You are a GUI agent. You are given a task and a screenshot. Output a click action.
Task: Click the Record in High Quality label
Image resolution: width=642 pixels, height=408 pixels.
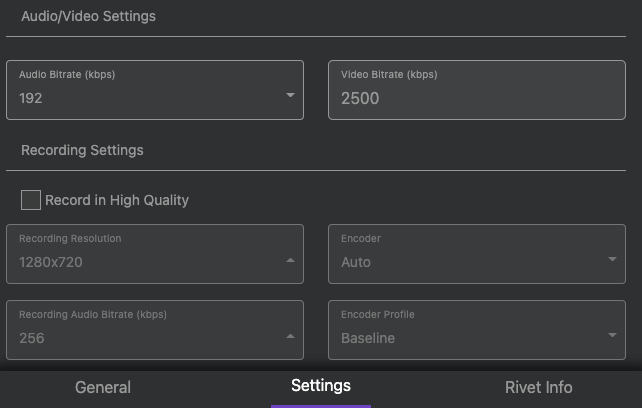pyautogui.click(x=117, y=200)
